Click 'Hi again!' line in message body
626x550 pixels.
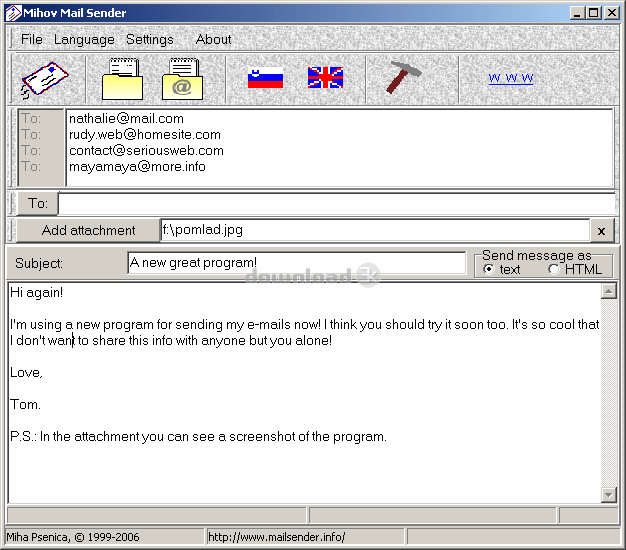[x=36, y=293]
